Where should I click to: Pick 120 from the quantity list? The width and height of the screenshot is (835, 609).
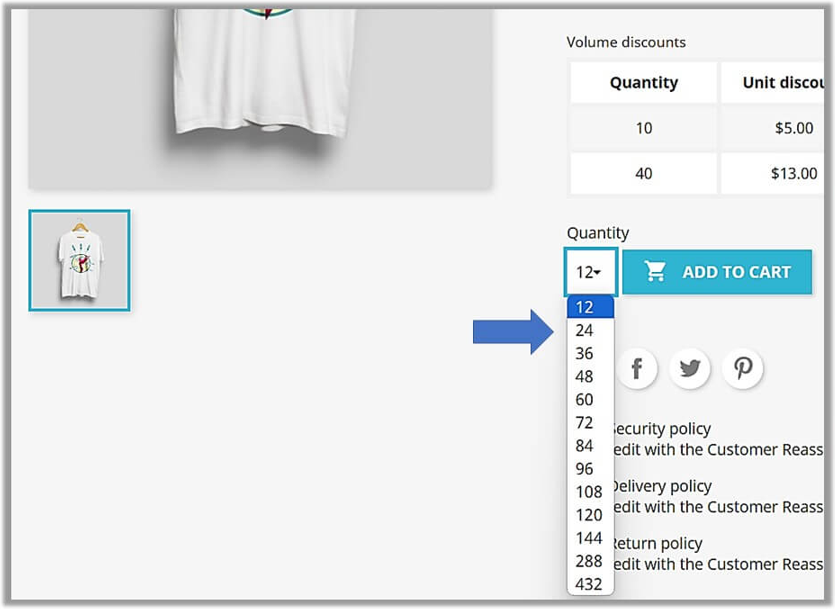pyautogui.click(x=589, y=514)
